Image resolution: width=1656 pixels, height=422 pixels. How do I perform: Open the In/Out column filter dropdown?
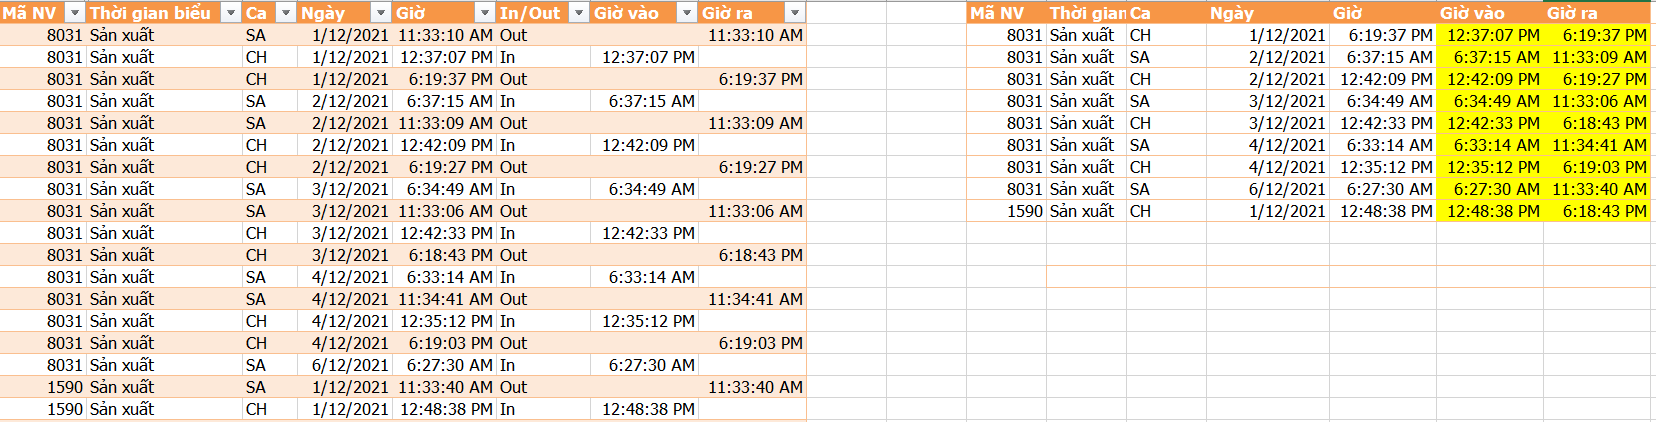point(579,13)
